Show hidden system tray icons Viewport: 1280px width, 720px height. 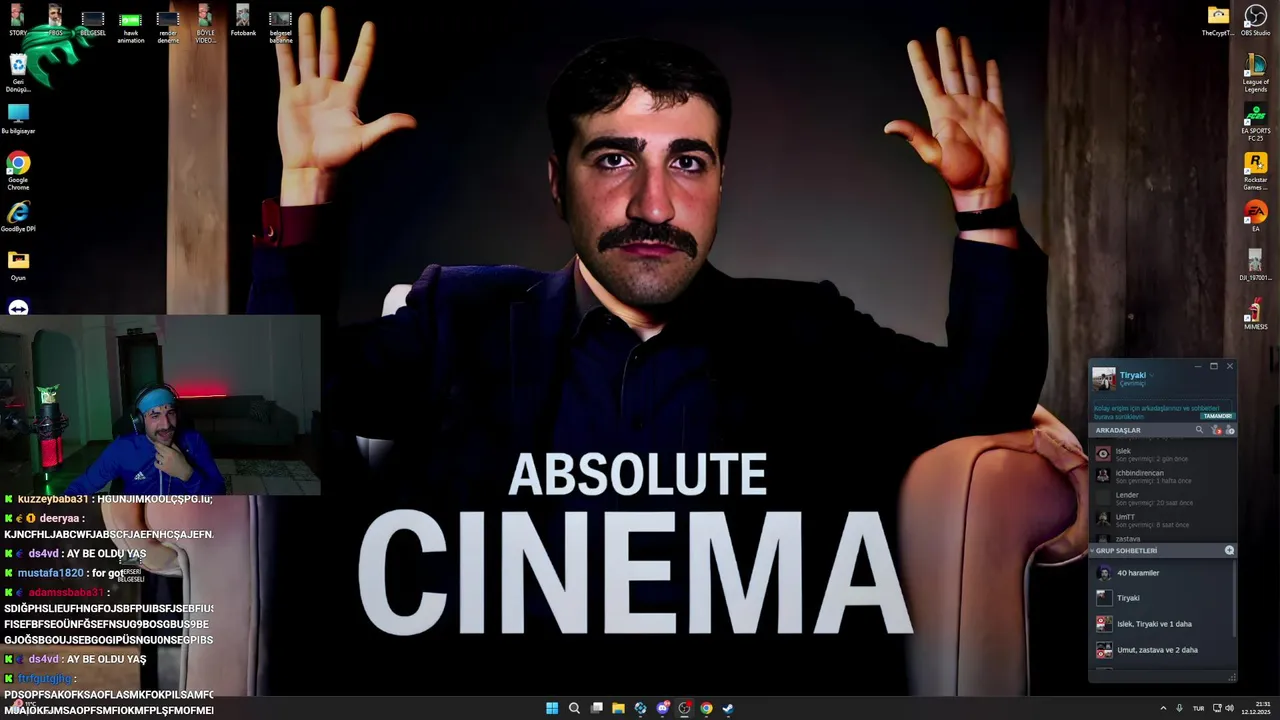tap(1163, 708)
